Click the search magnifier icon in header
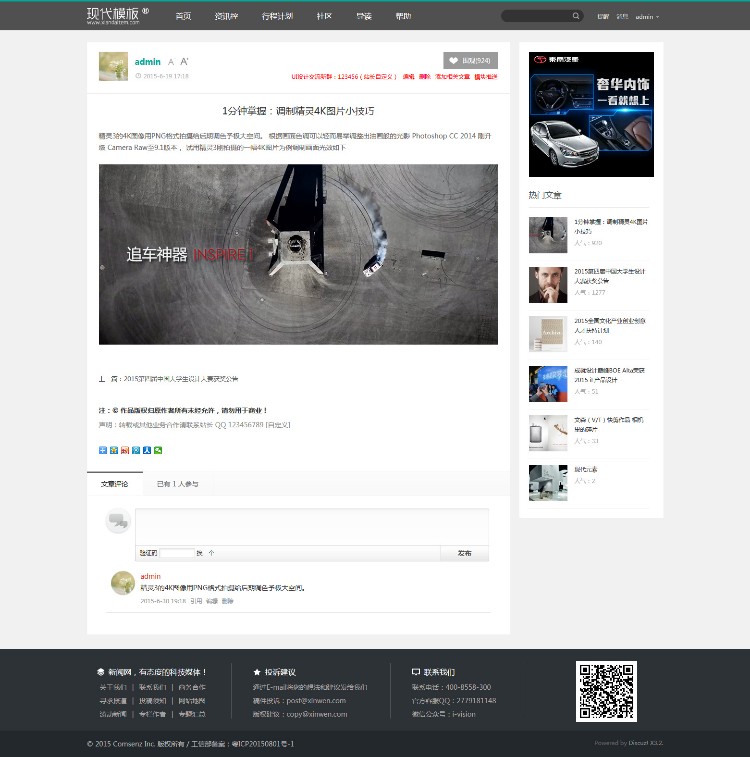Viewport: 750px width, 757px height. tap(576, 16)
